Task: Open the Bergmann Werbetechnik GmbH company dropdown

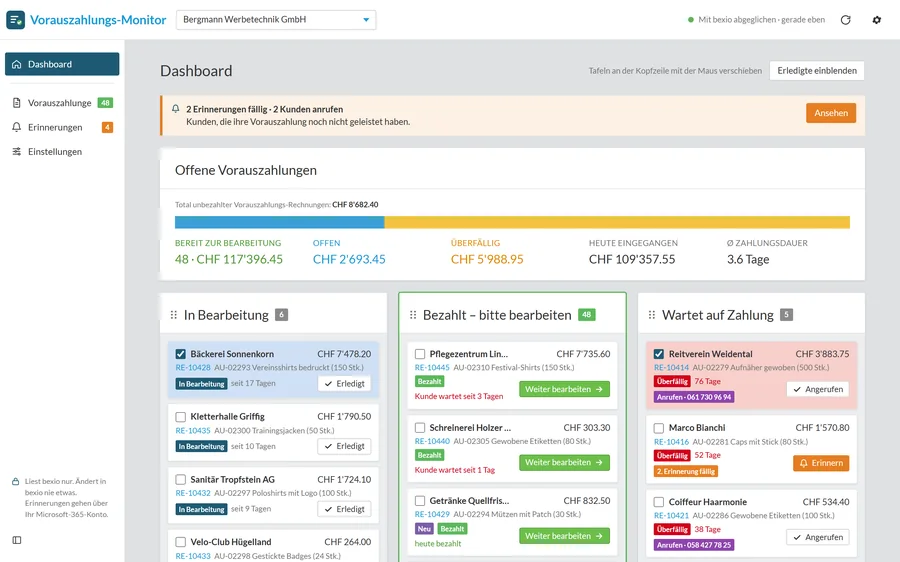Action: click(x=276, y=20)
